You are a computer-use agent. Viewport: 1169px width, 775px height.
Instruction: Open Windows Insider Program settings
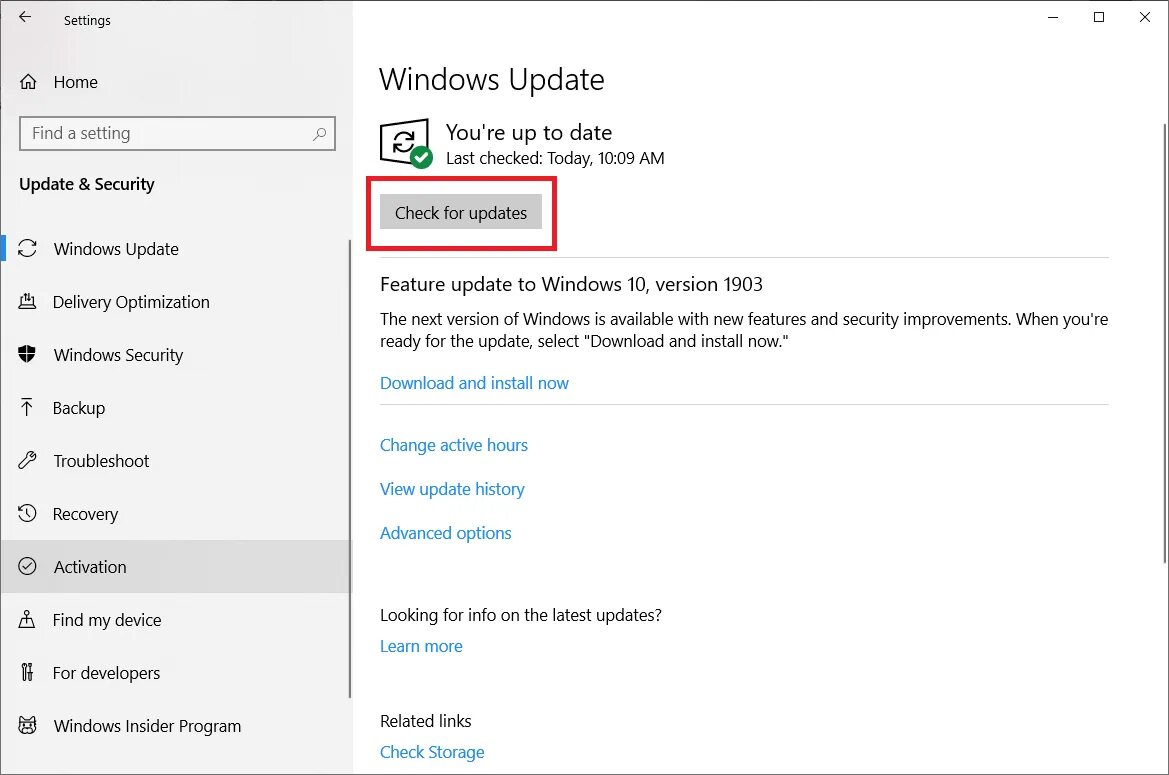(x=176, y=726)
